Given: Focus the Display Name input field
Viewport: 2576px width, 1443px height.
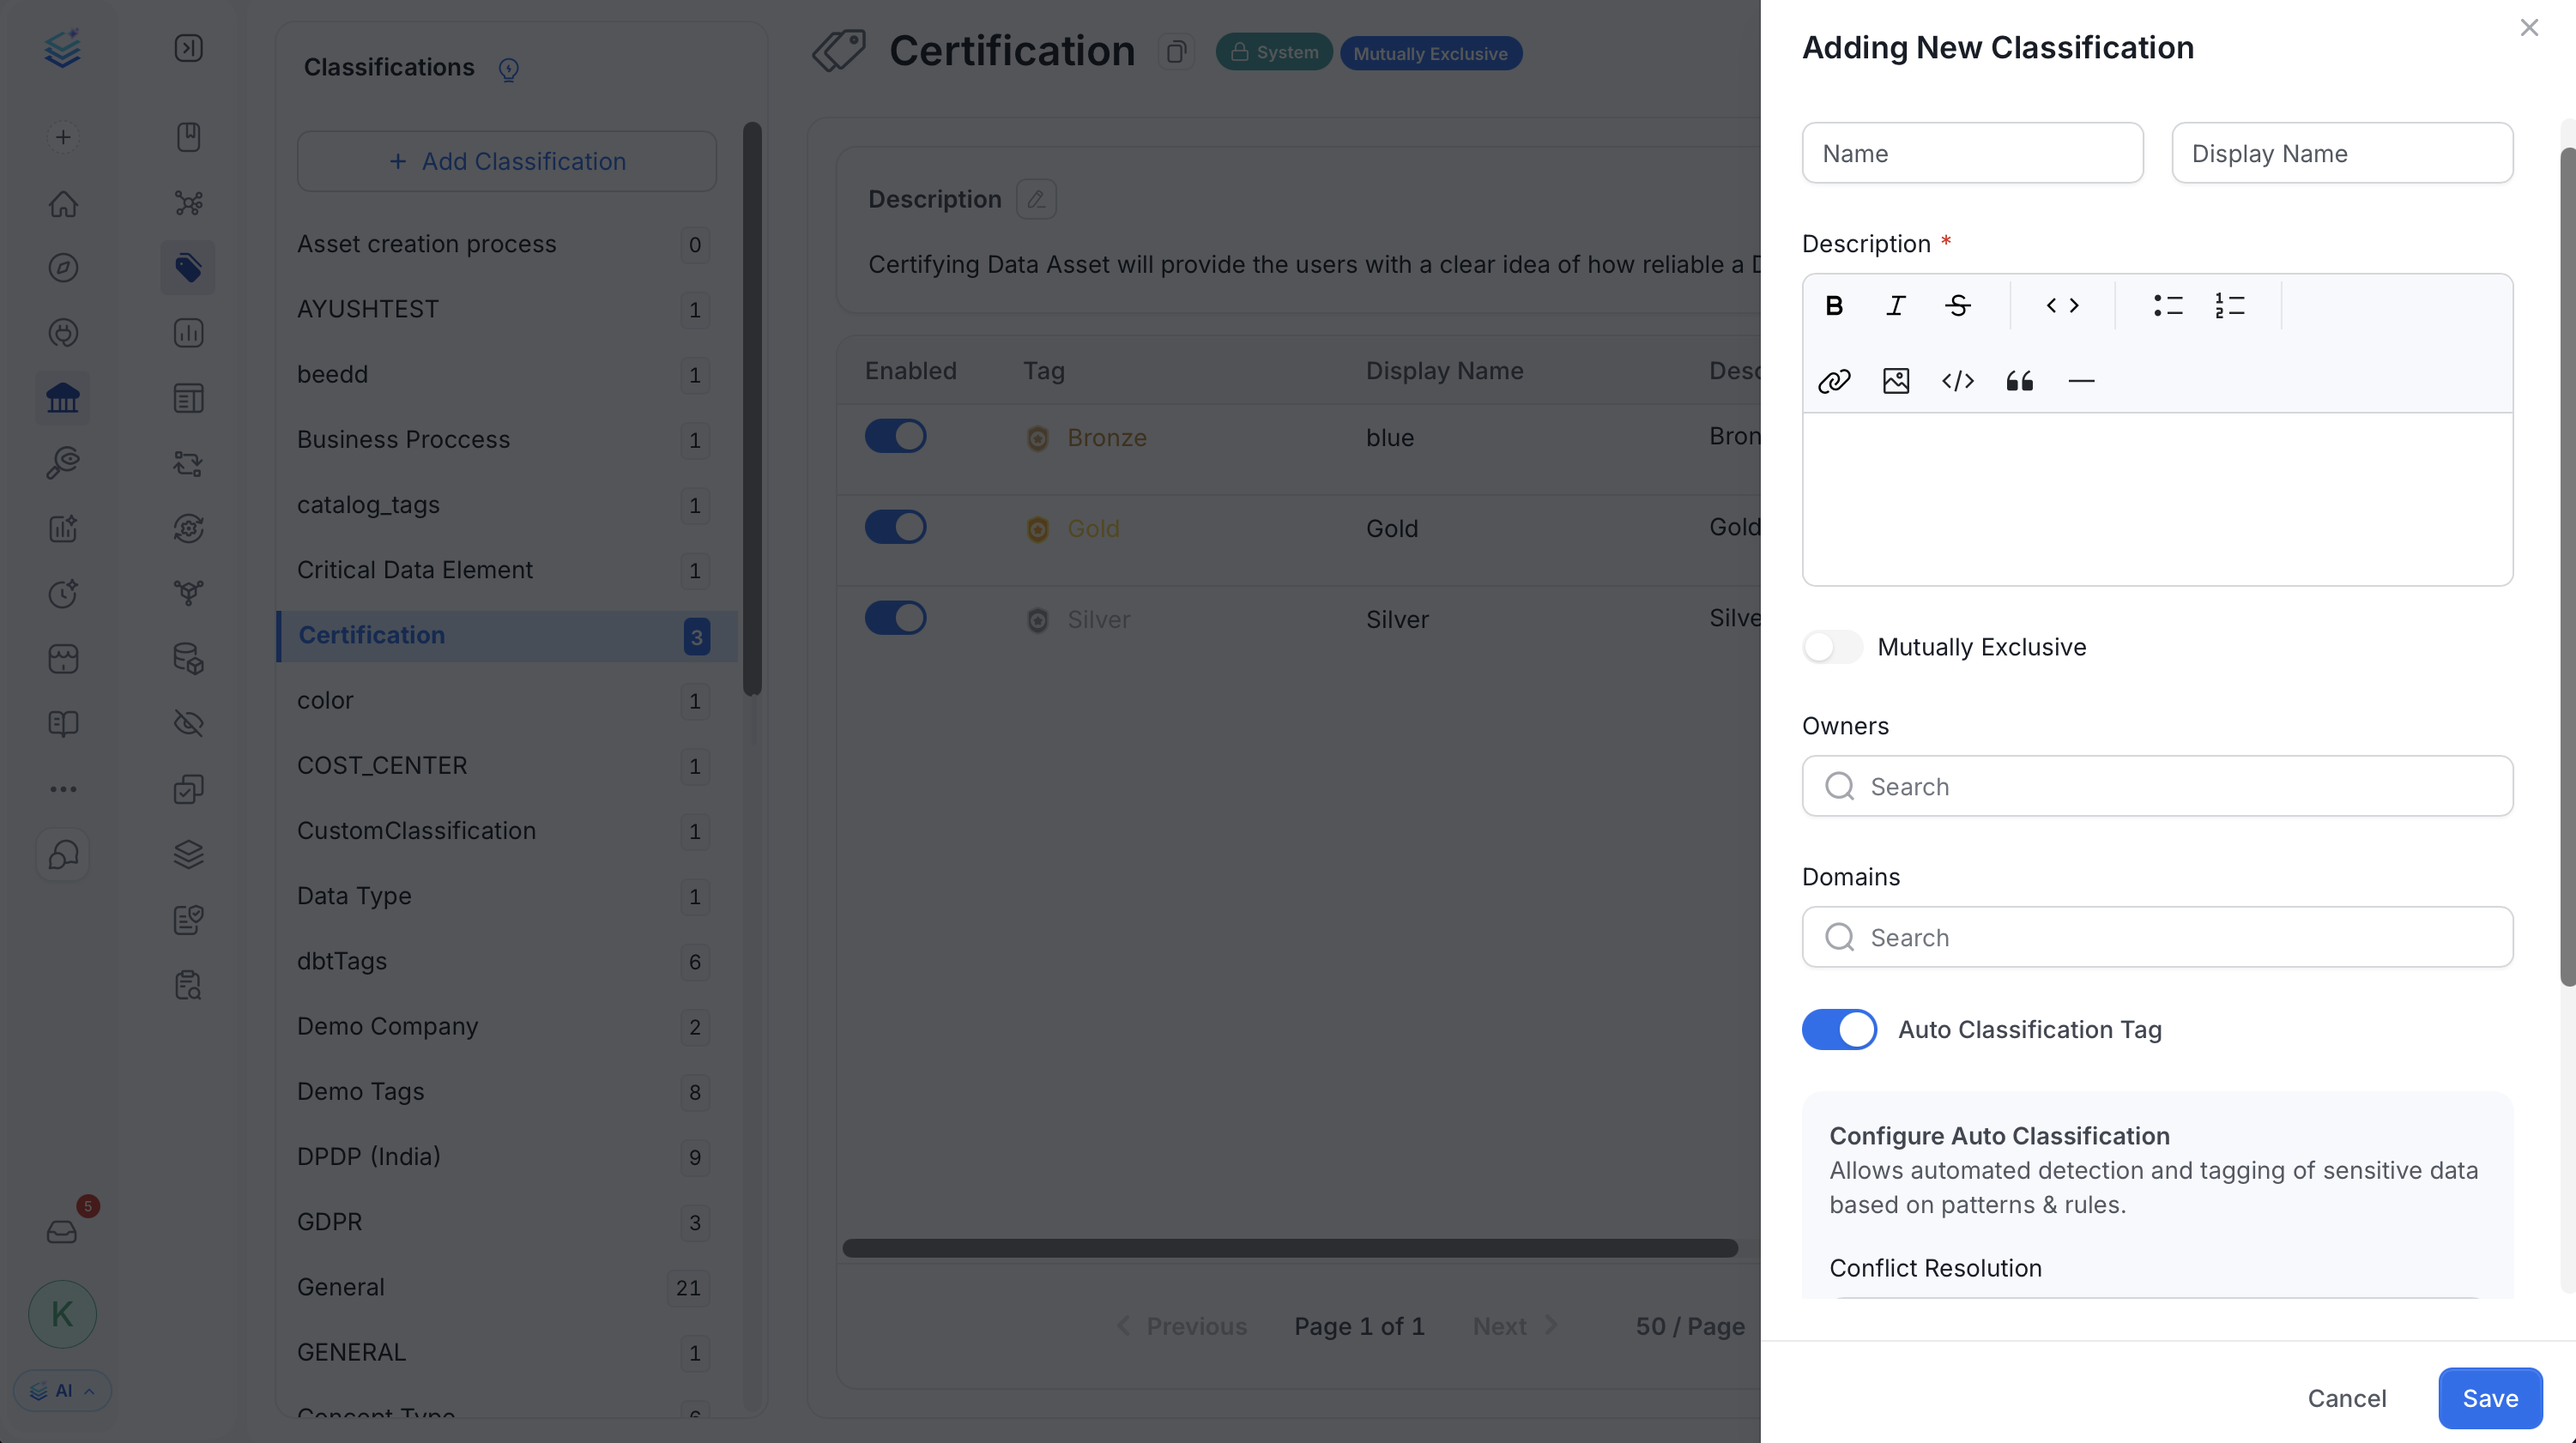Looking at the screenshot, I should (2342, 153).
